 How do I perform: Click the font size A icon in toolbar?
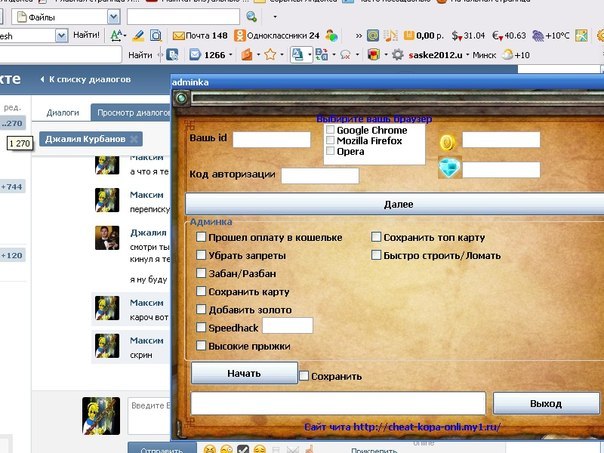[116, 36]
